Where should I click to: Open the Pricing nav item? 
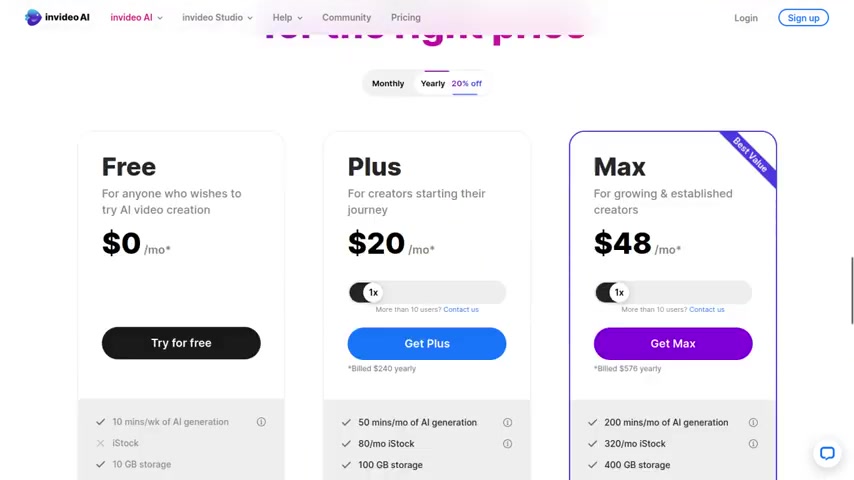pos(406,17)
